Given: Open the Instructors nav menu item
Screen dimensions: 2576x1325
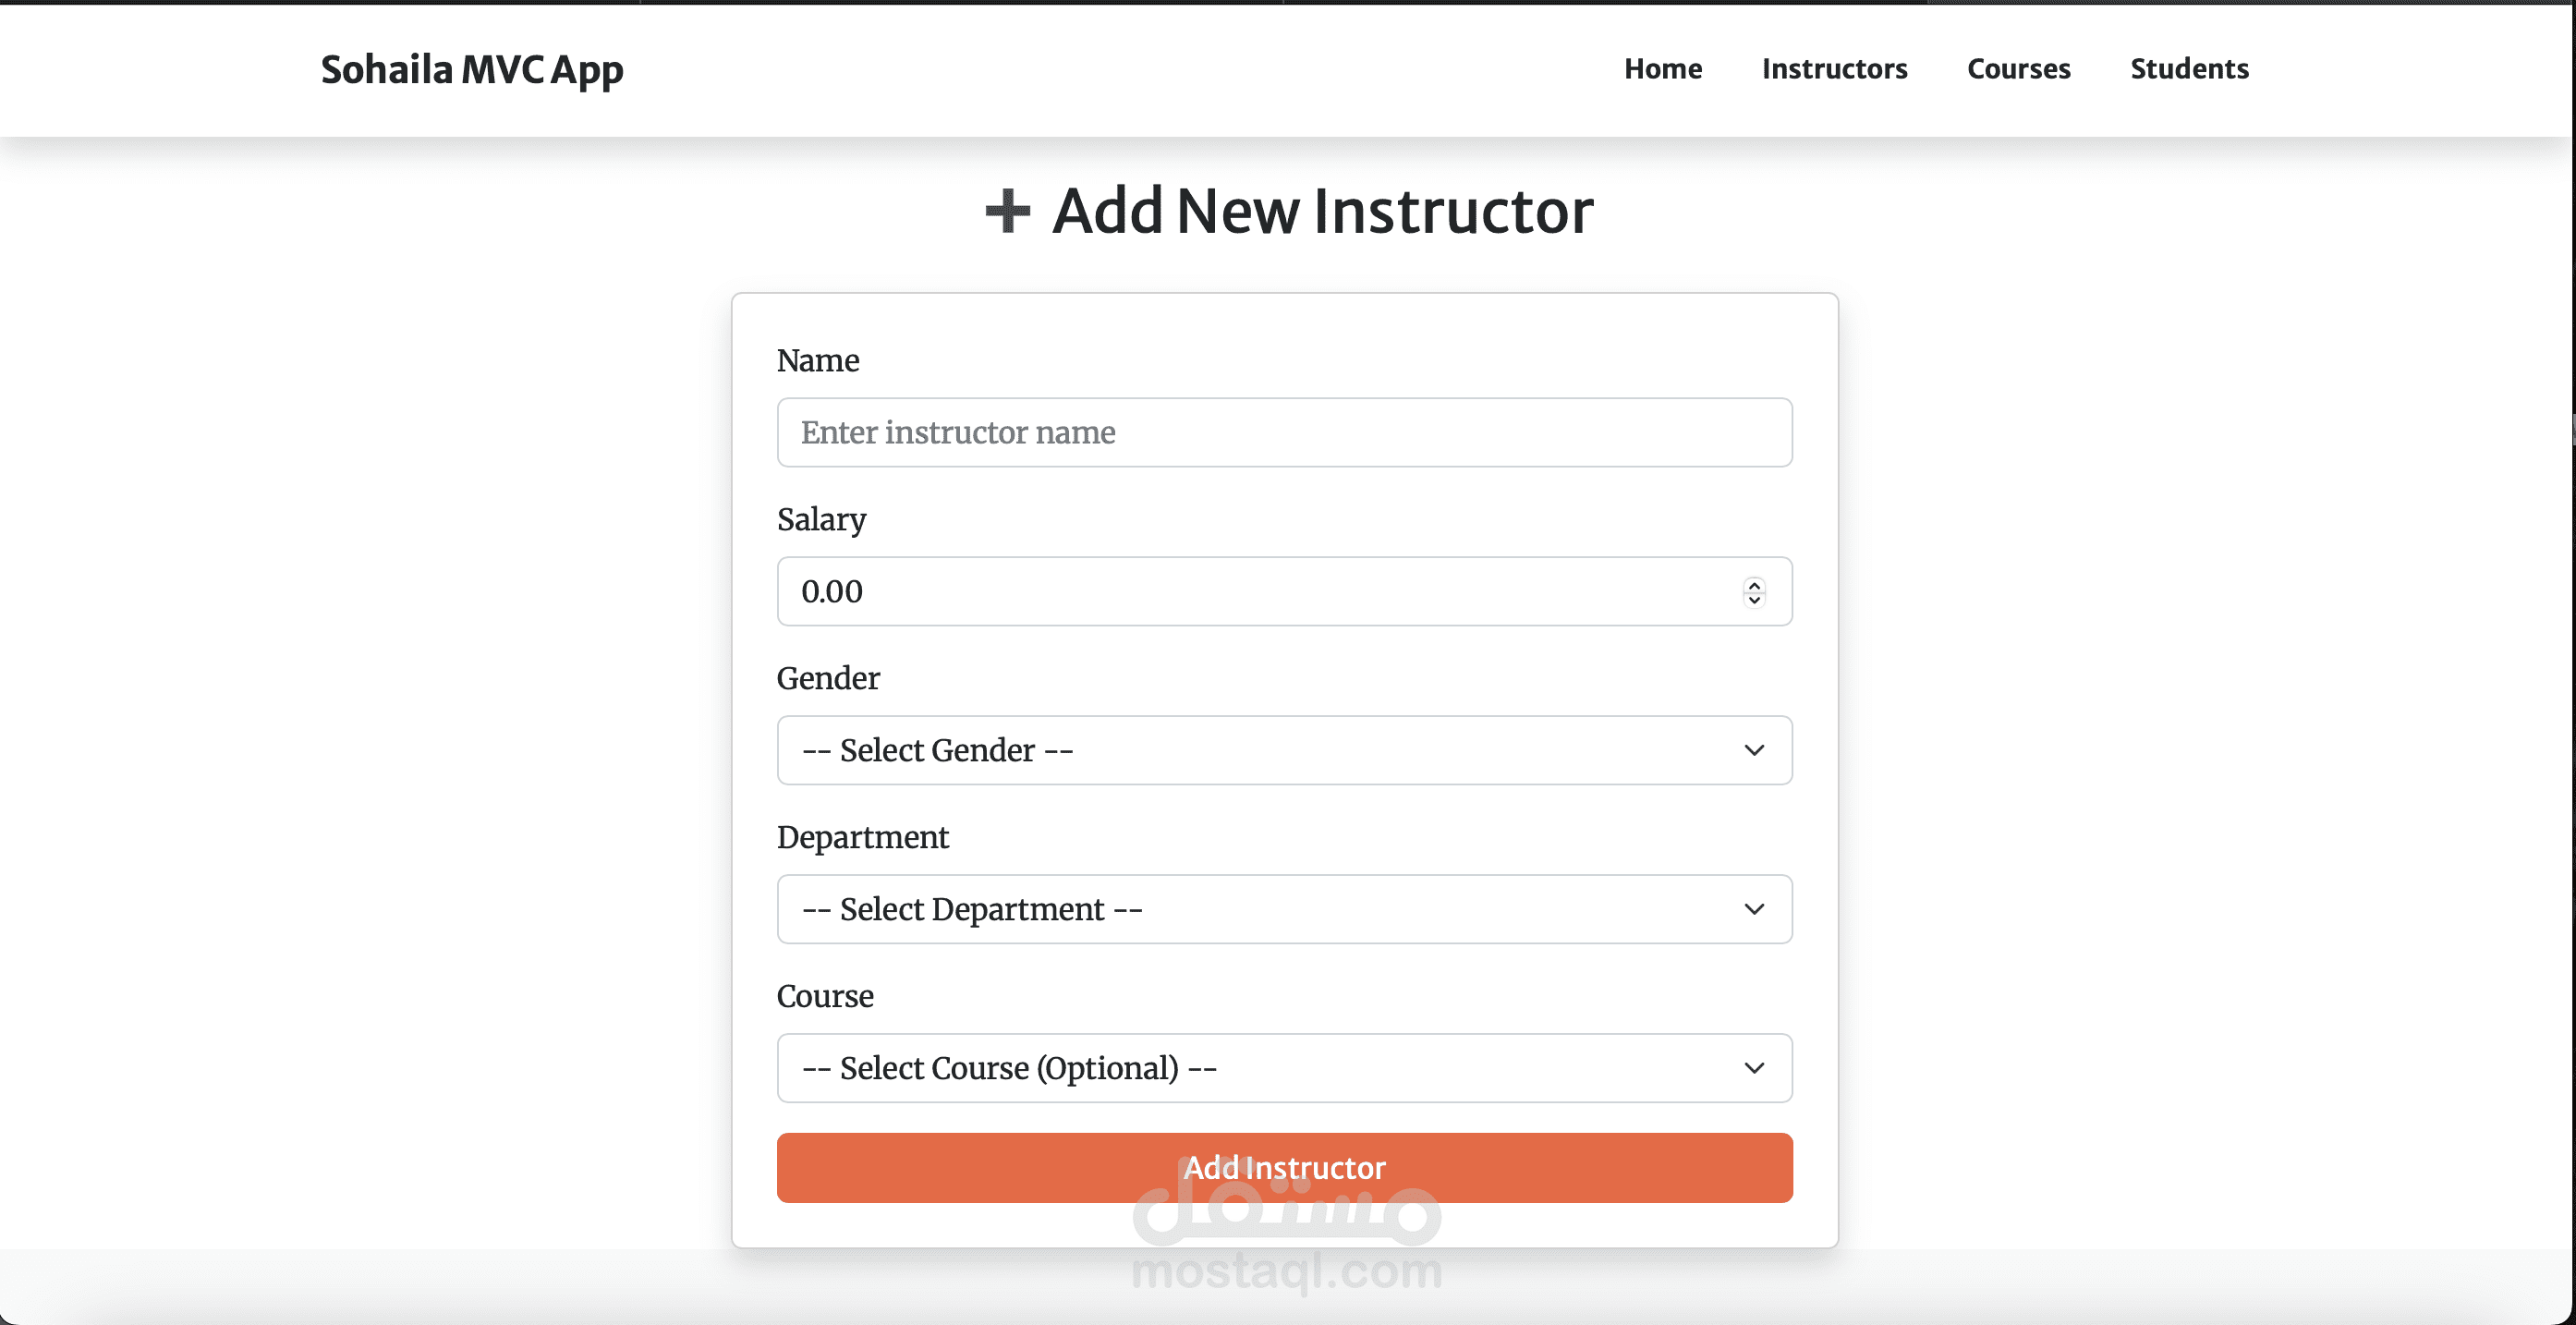Looking at the screenshot, I should pos(1834,69).
